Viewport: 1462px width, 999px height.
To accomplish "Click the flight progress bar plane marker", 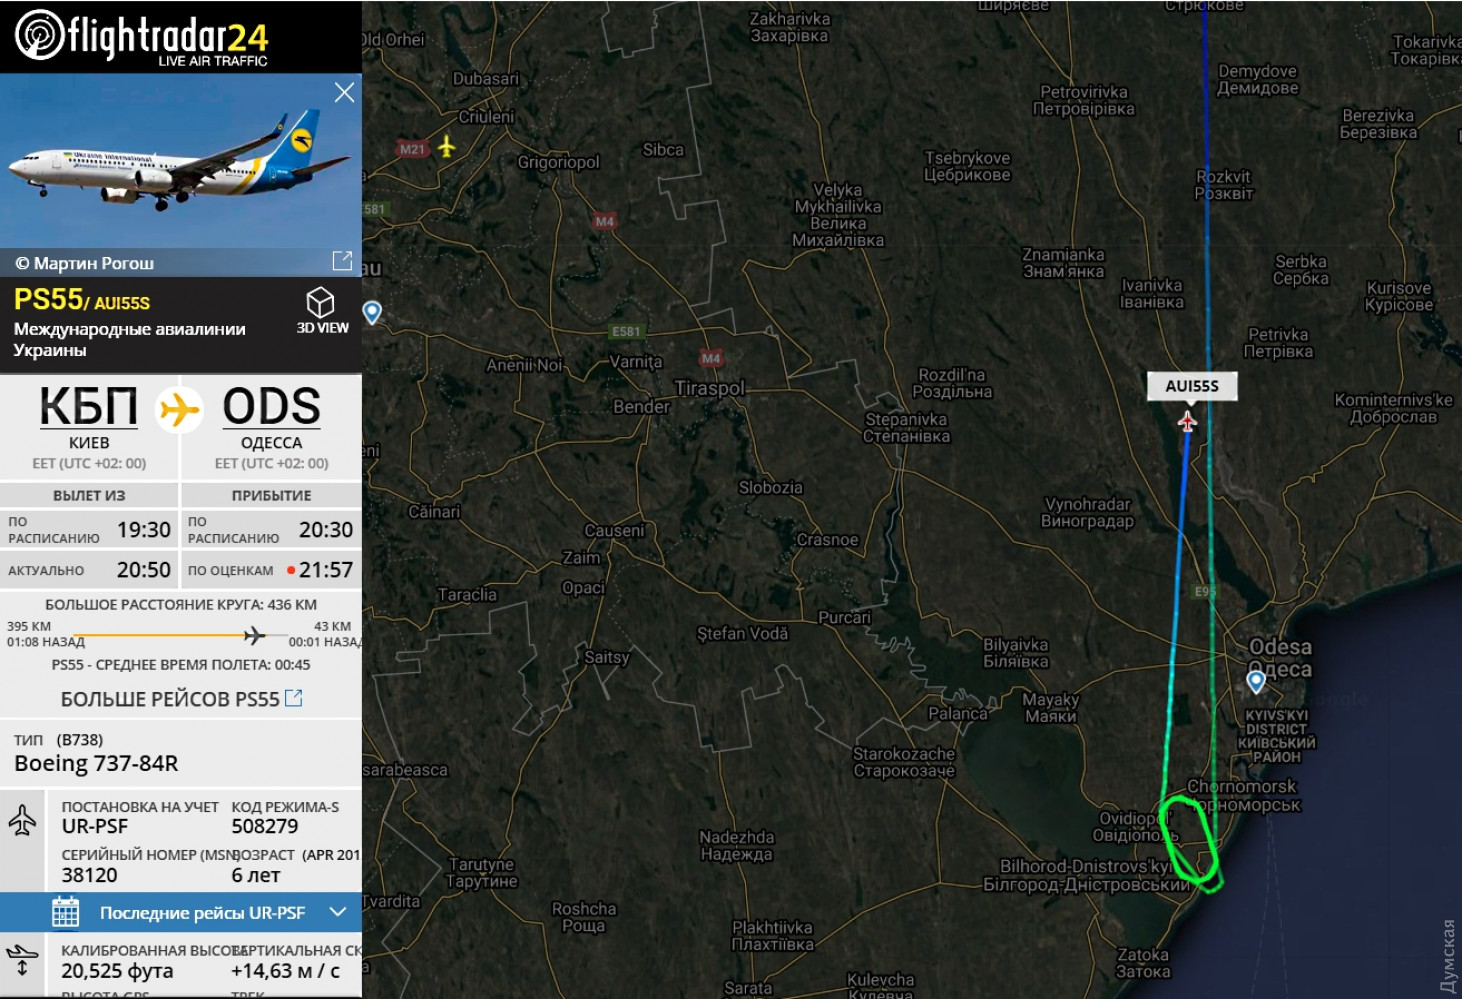I will [x=255, y=635].
